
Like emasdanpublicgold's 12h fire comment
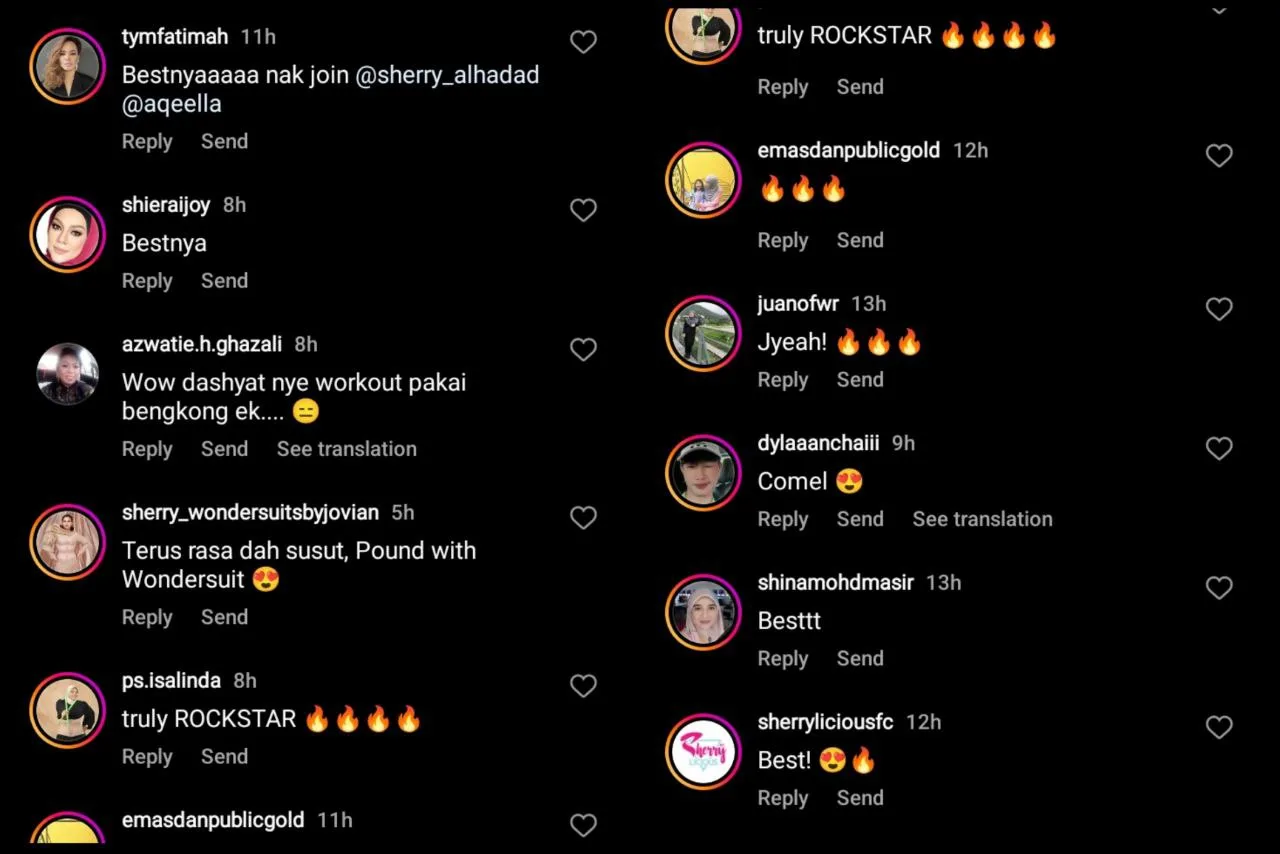[x=1219, y=155]
